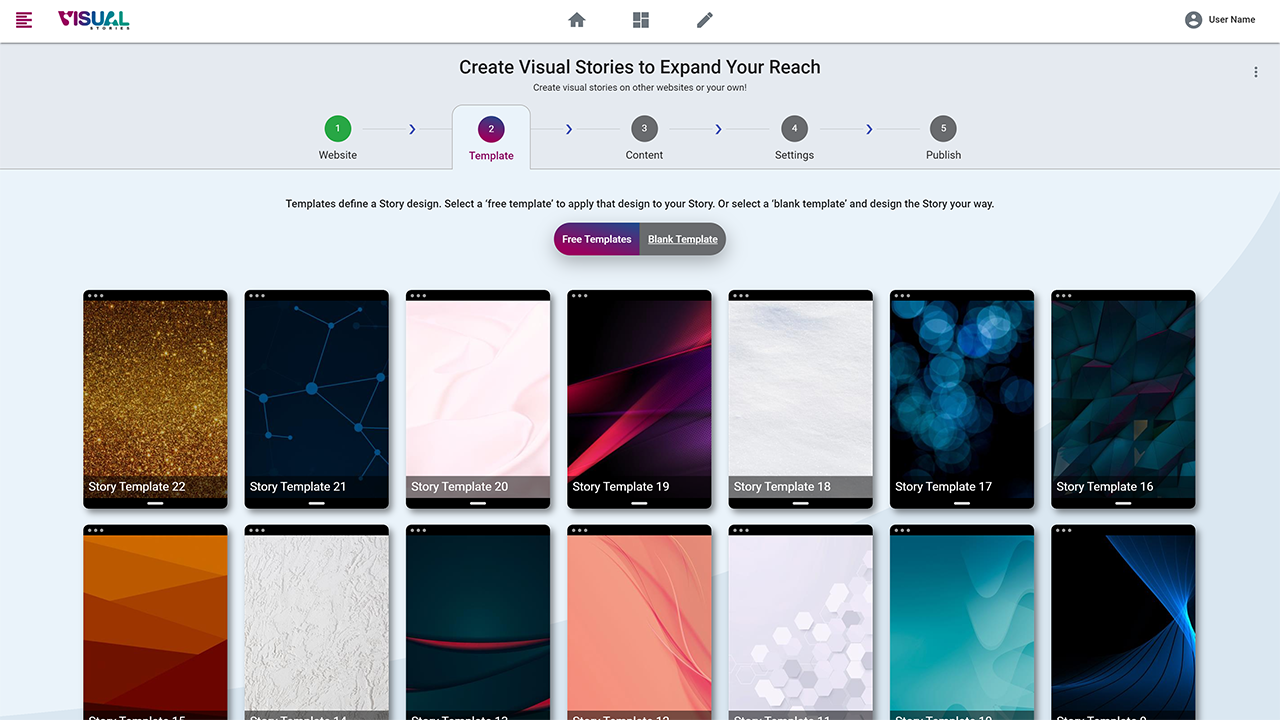Select the orange geometric template
The image size is (1280, 720).
[155, 622]
